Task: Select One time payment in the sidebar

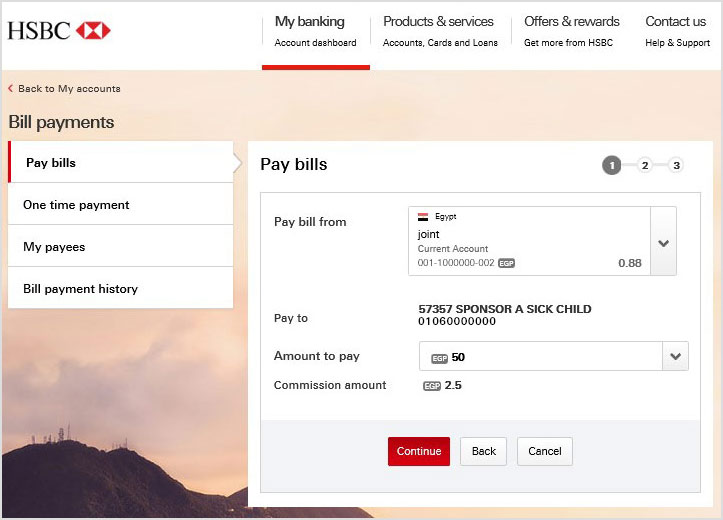Action: point(77,205)
